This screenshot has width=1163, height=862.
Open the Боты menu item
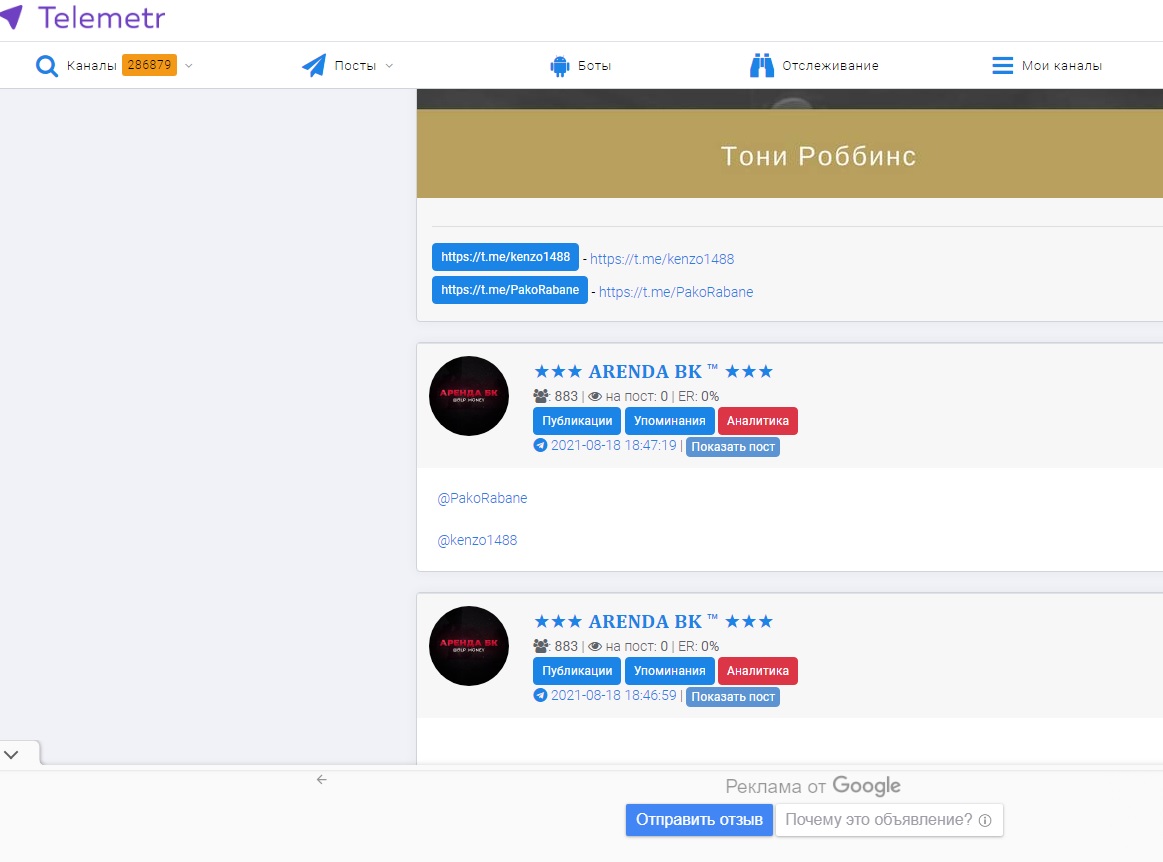coord(594,65)
